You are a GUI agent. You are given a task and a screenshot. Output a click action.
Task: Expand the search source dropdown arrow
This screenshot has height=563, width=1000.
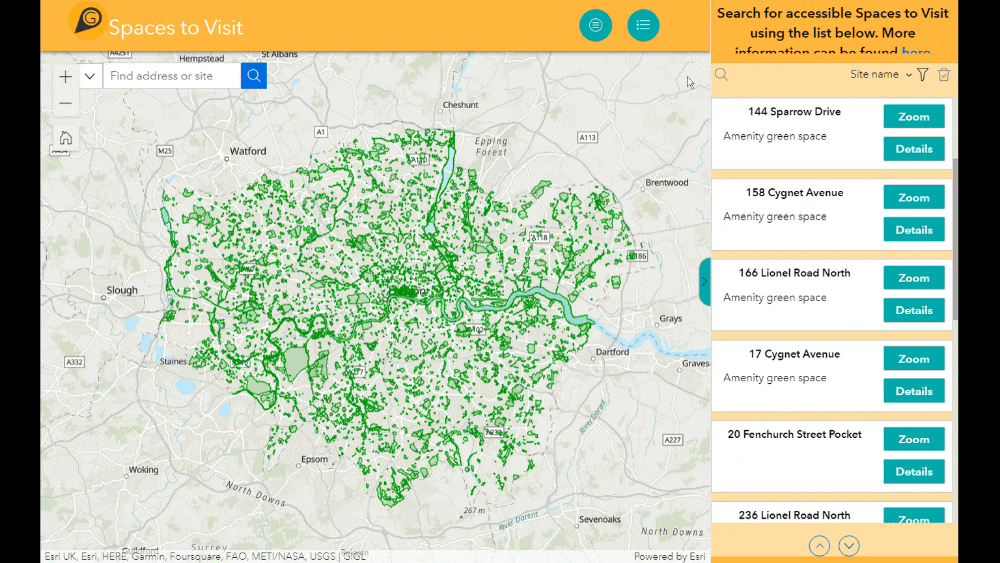(90, 77)
